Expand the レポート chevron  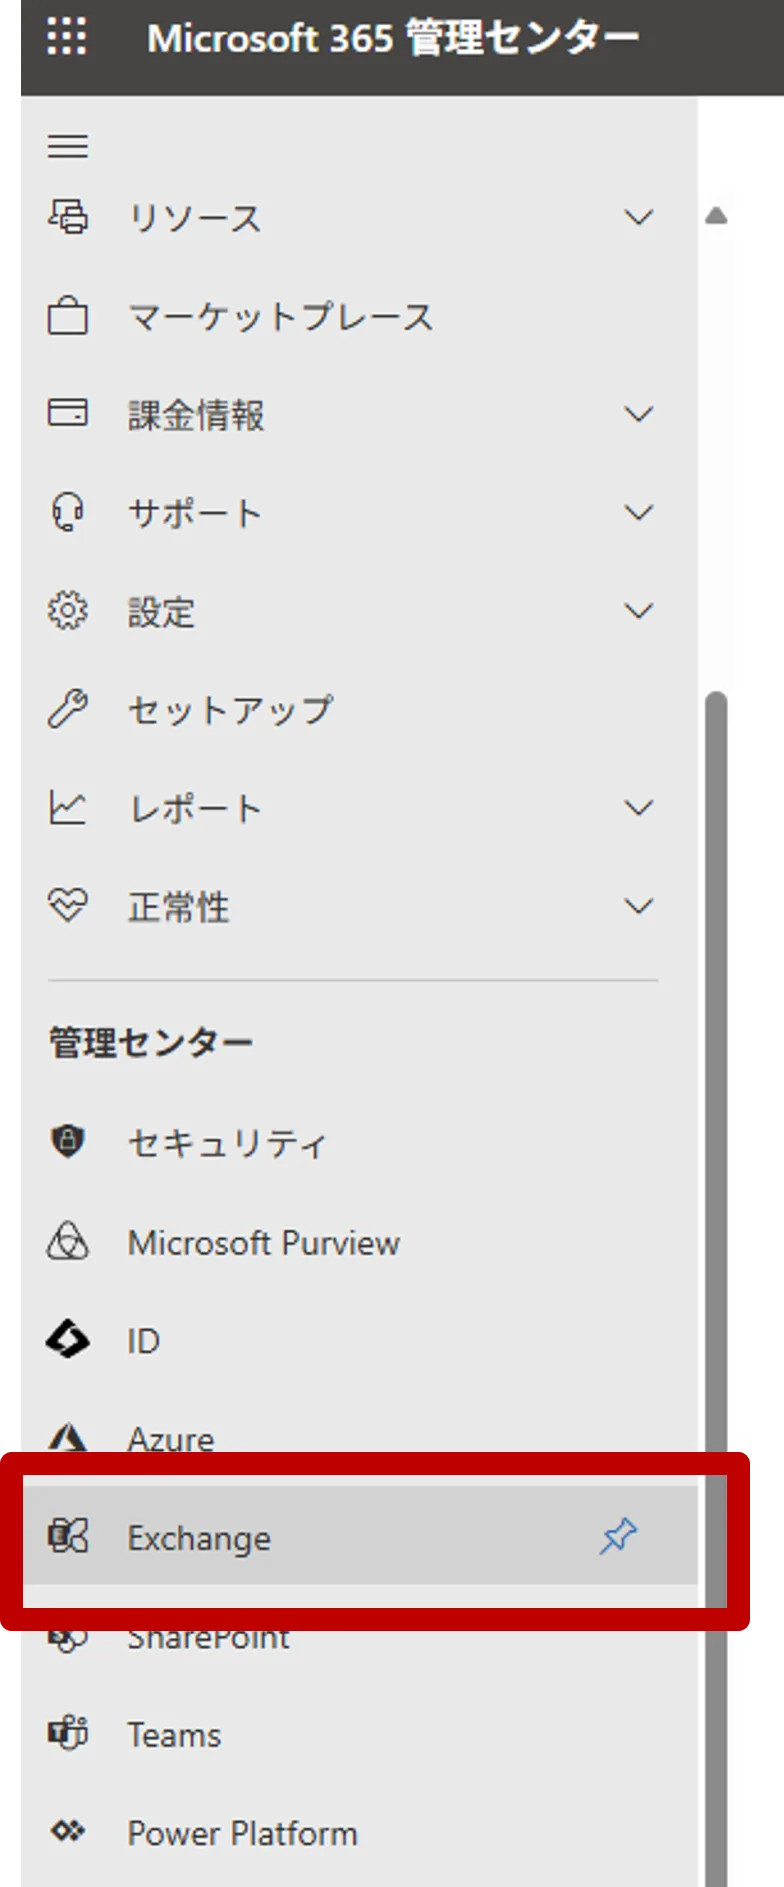pos(638,808)
